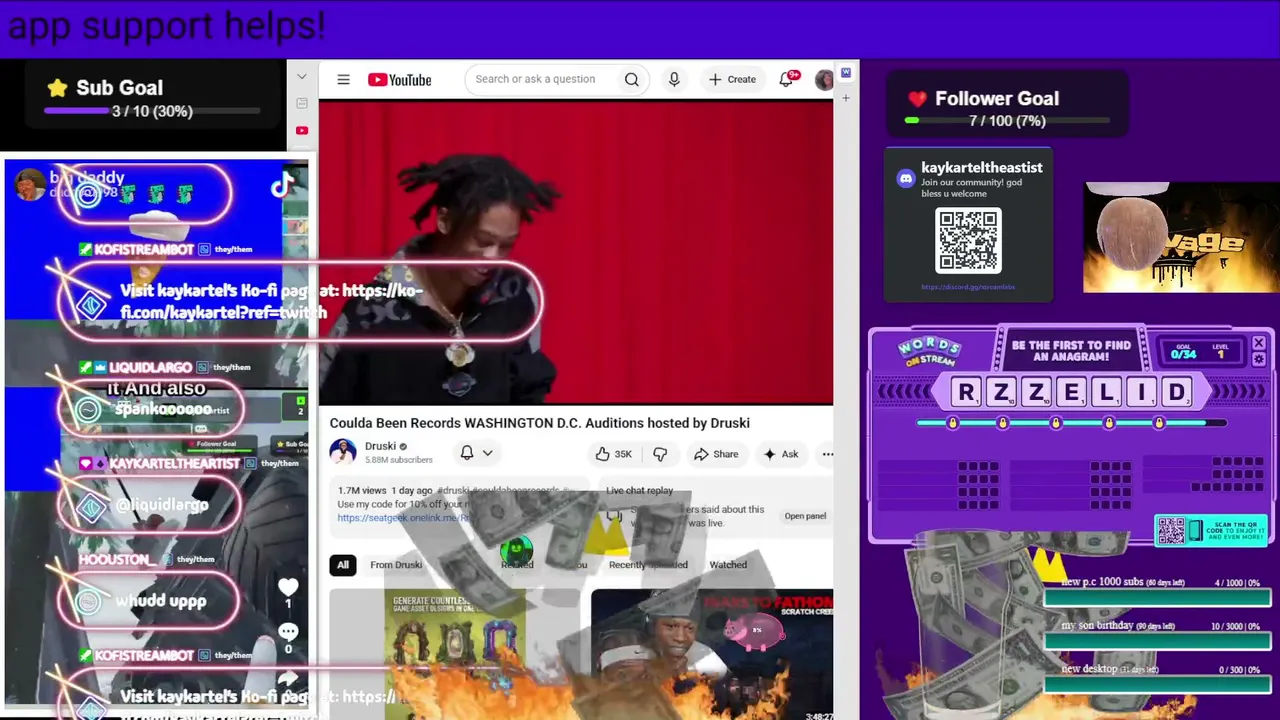Viewport: 1280px width, 720px height.
Task: Start voice search with the microphone icon
Action: 674,80
